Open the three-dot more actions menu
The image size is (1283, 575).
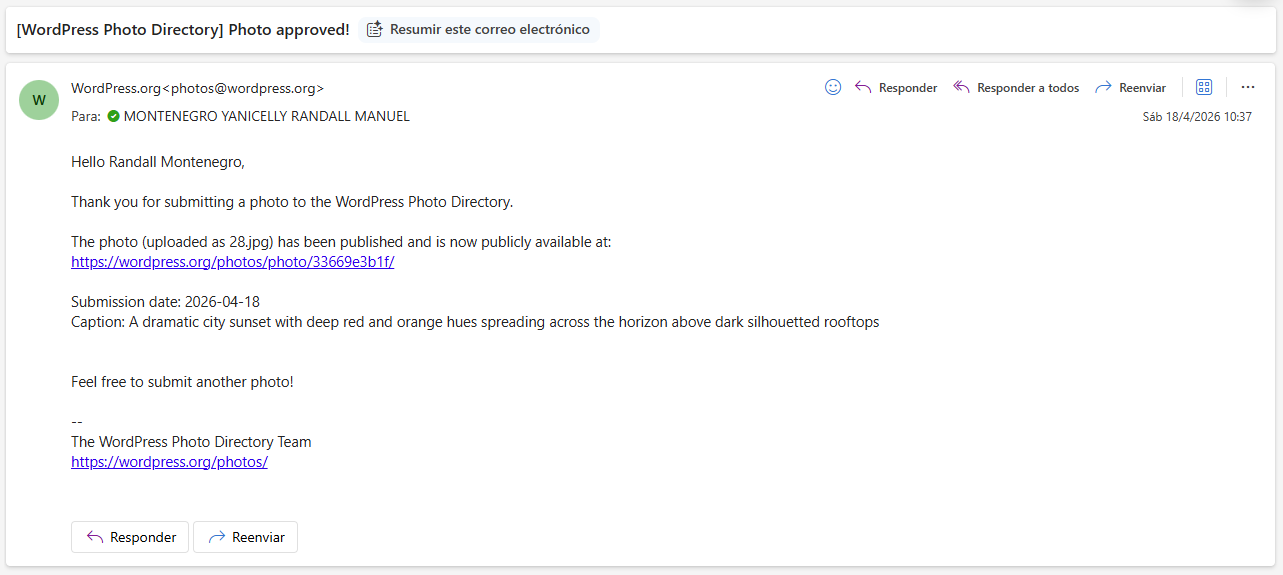pyautogui.click(x=1247, y=87)
